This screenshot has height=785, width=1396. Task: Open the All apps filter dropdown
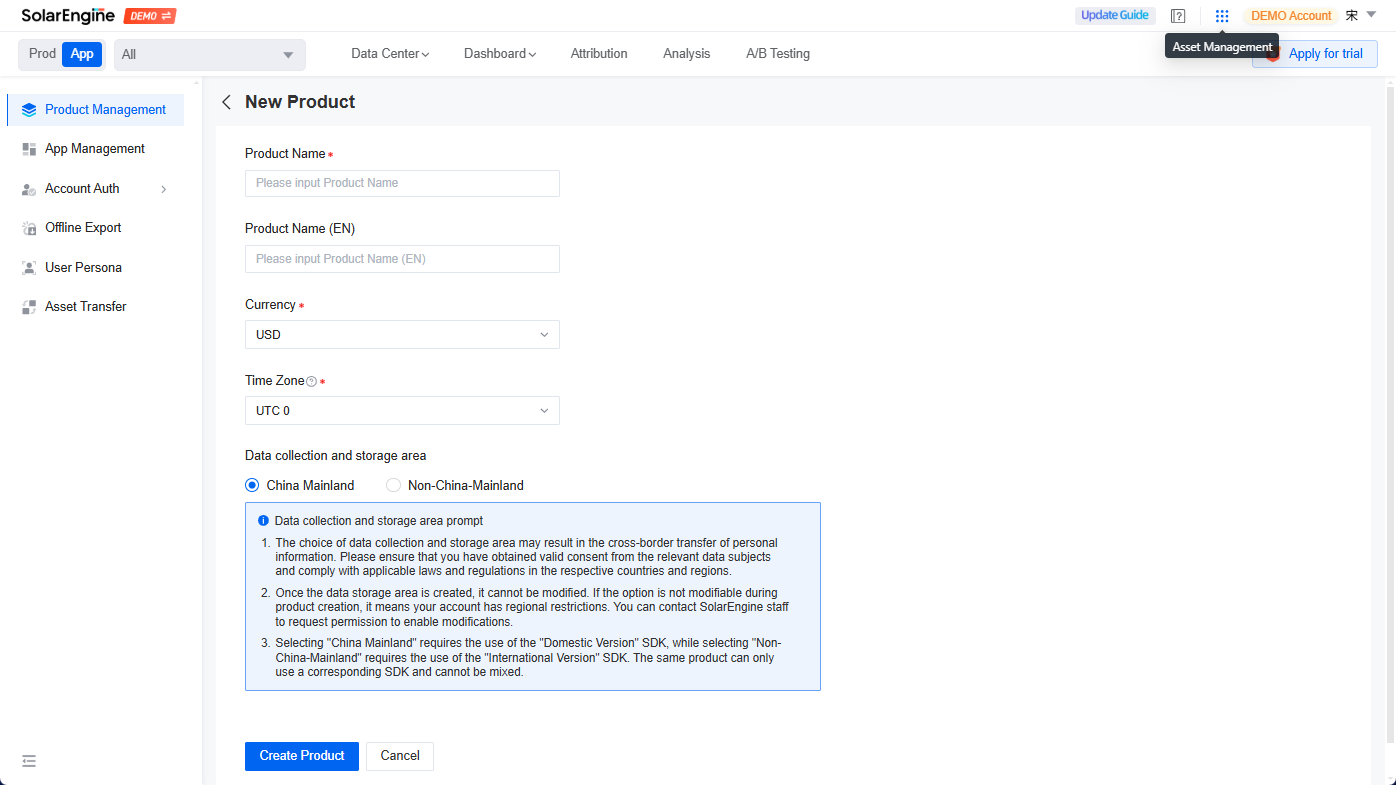[x=208, y=54]
